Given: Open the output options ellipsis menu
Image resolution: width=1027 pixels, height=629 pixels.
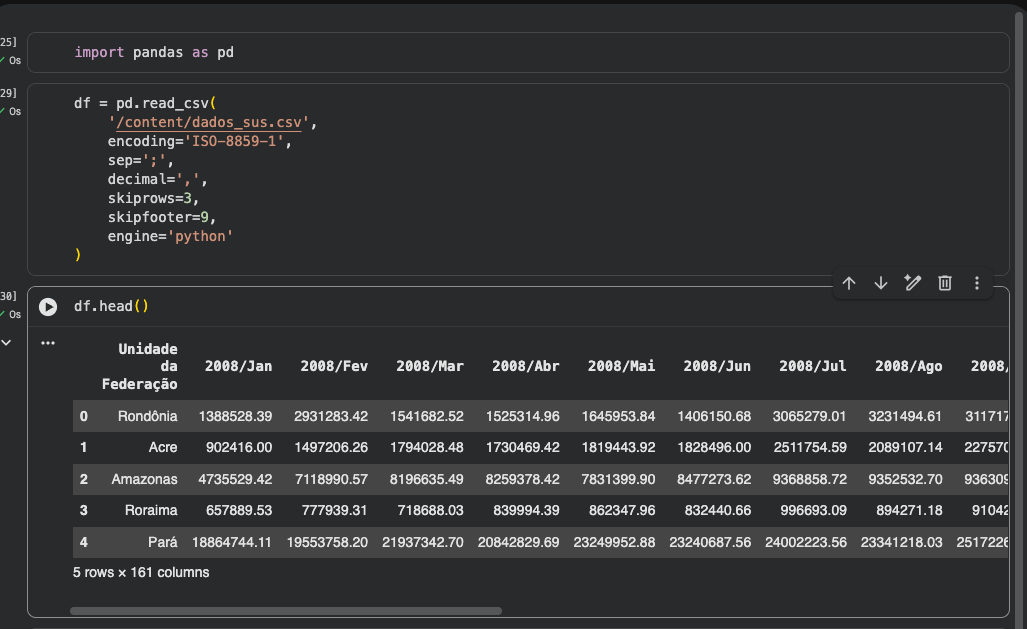Looking at the screenshot, I should click(x=47, y=343).
